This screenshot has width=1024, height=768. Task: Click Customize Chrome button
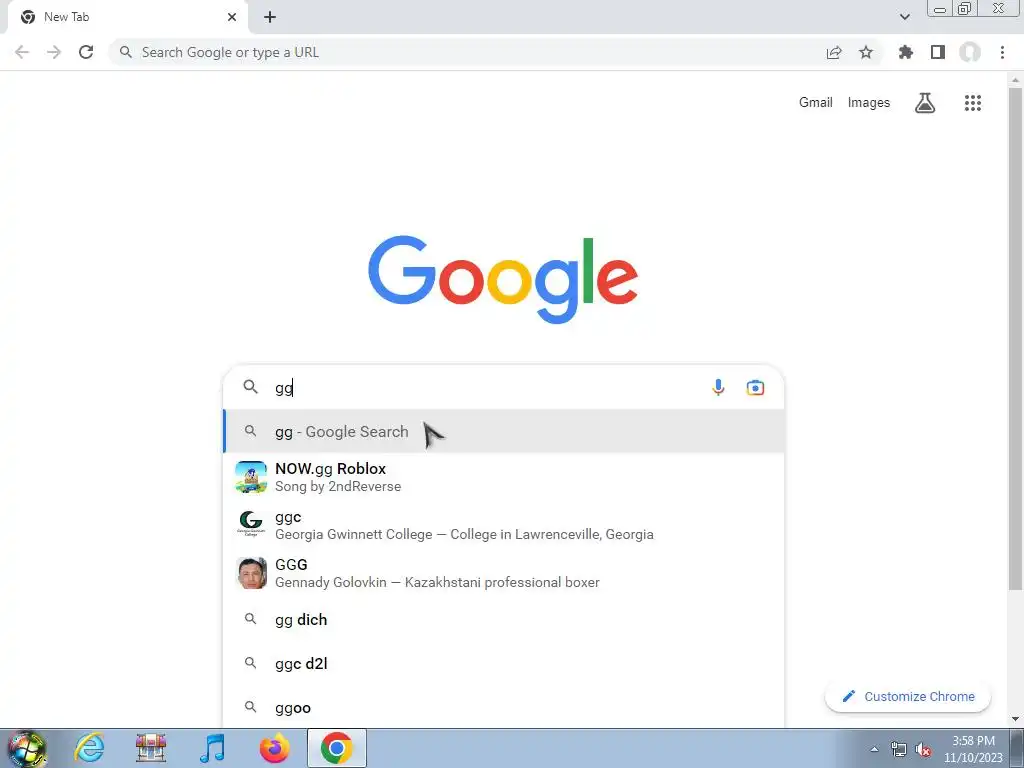[x=908, y=696]
